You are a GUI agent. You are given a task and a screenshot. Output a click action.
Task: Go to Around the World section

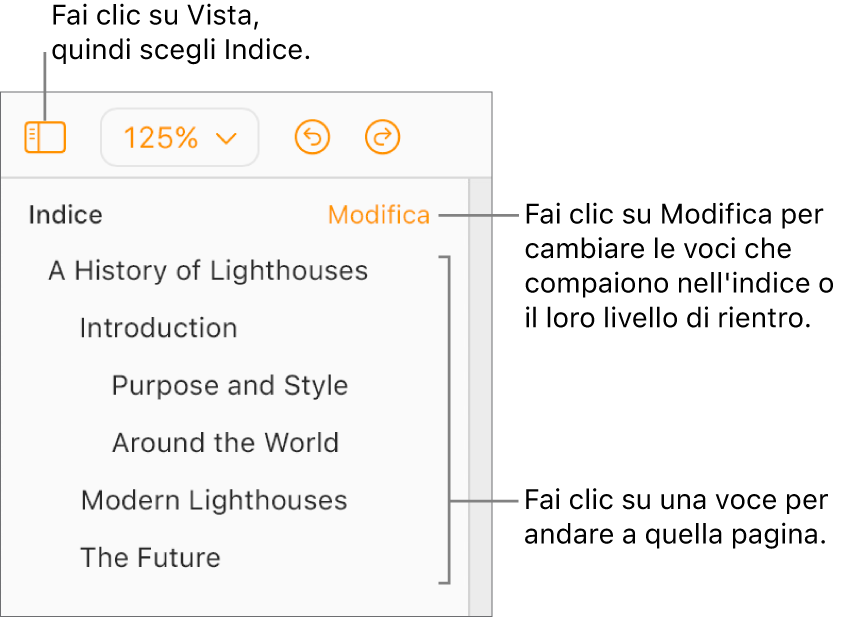225,443
